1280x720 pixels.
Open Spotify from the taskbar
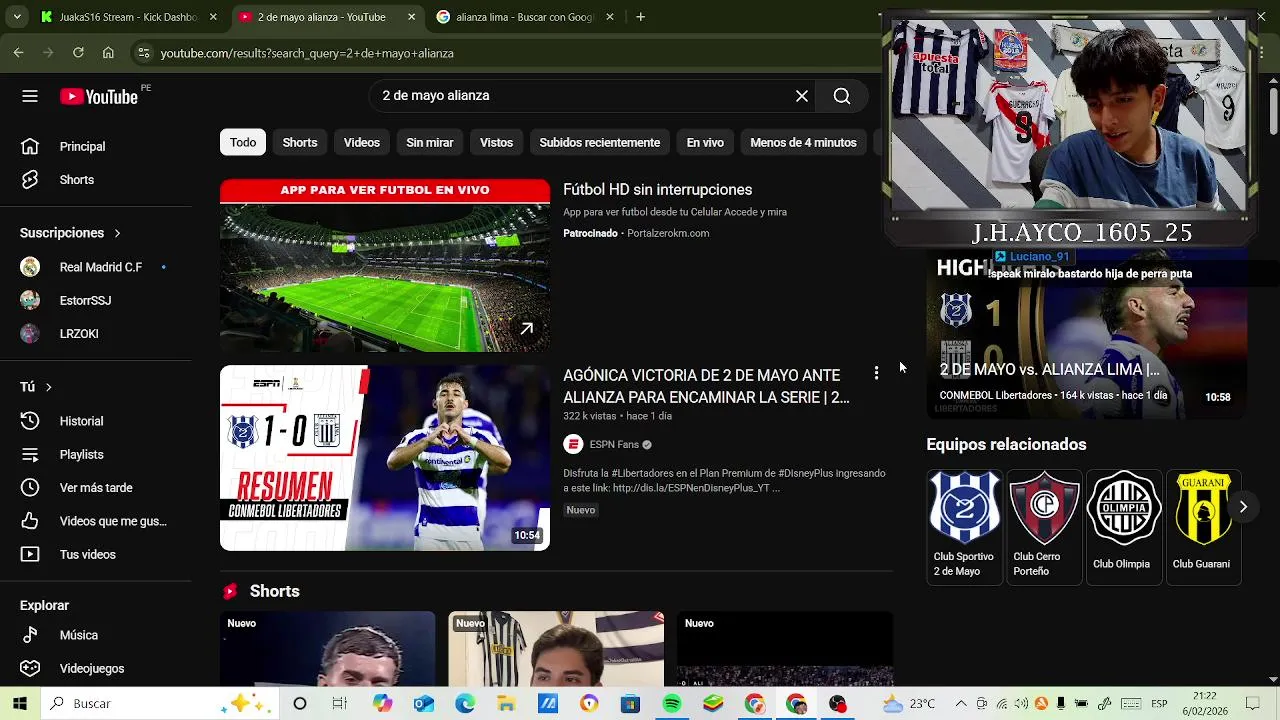coord(672,704)
